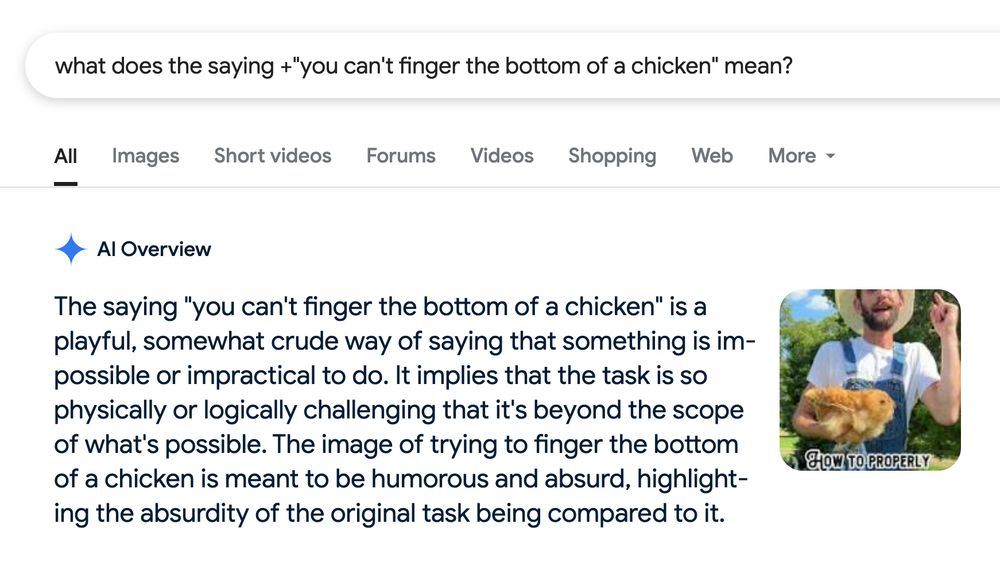Select the All results tab
This screenshot has height=566, width=1000.
tap(66, 156)
